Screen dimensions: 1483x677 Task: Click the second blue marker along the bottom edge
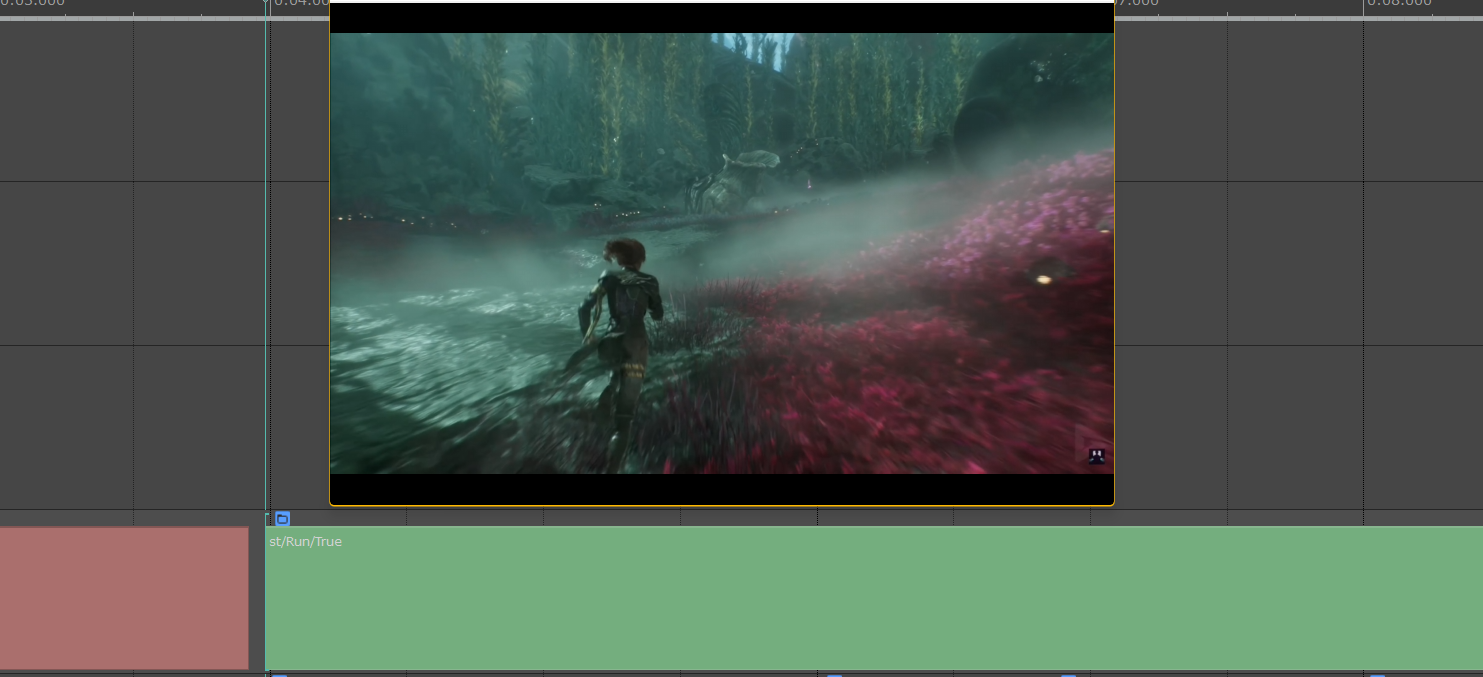coord(834,675)
